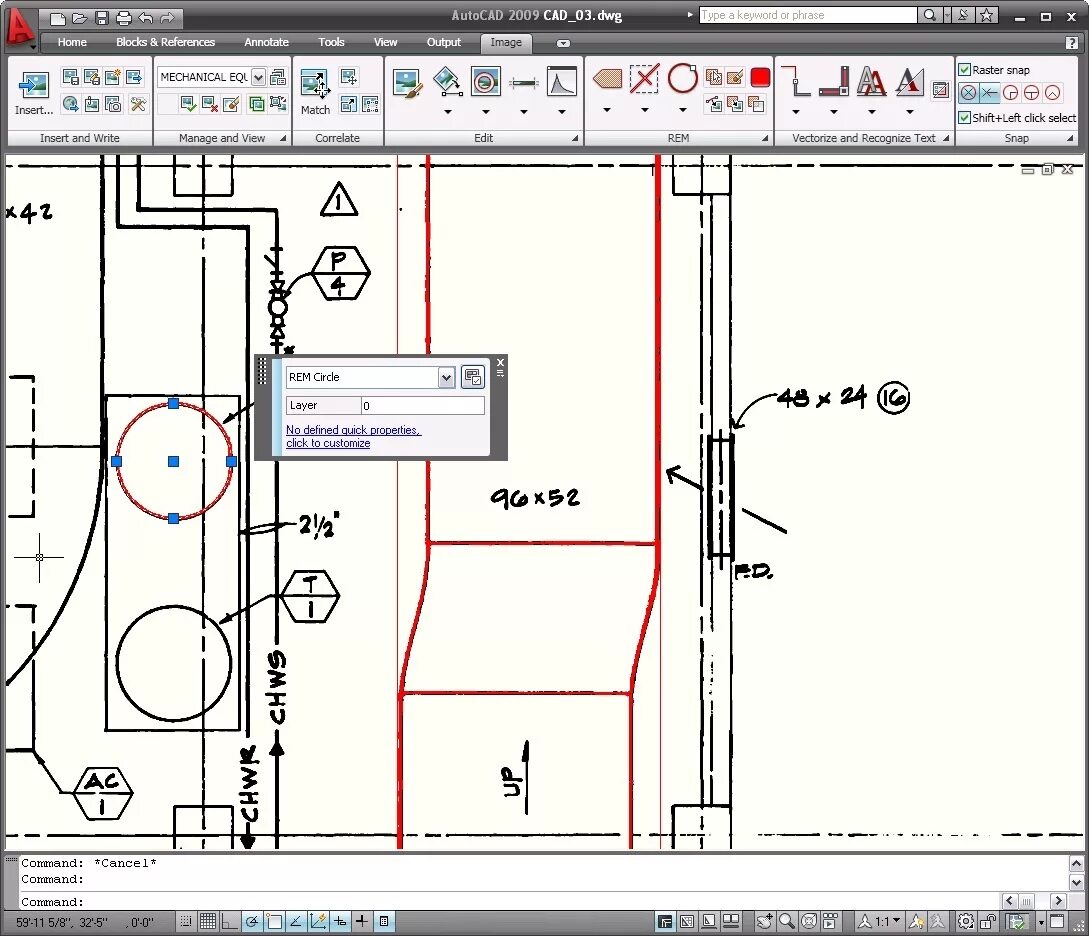Click the text with triangle icon
1089x936 pixels.
coord(909,81)
